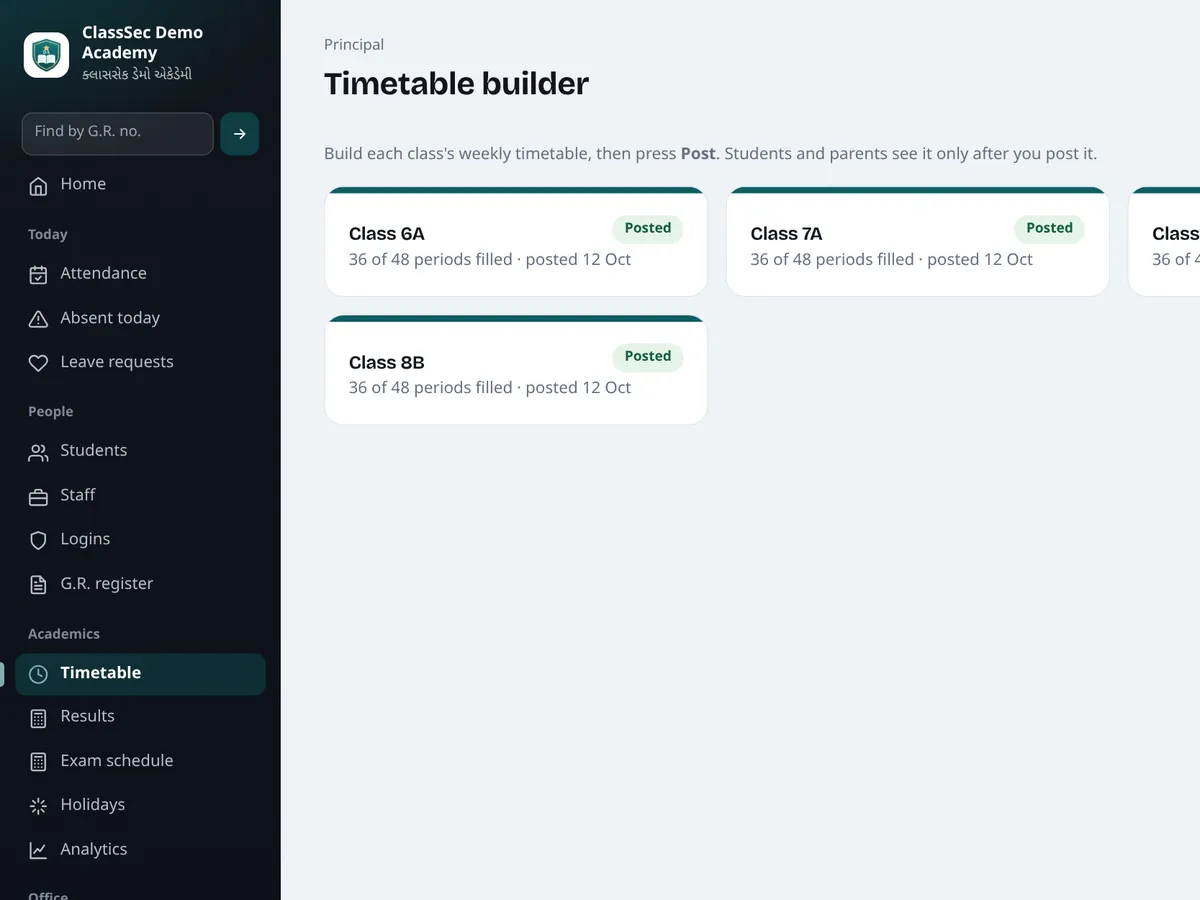The image size is (1200, 900).
Task: Click the Analytics line chart icon
Action: (38, 850)
